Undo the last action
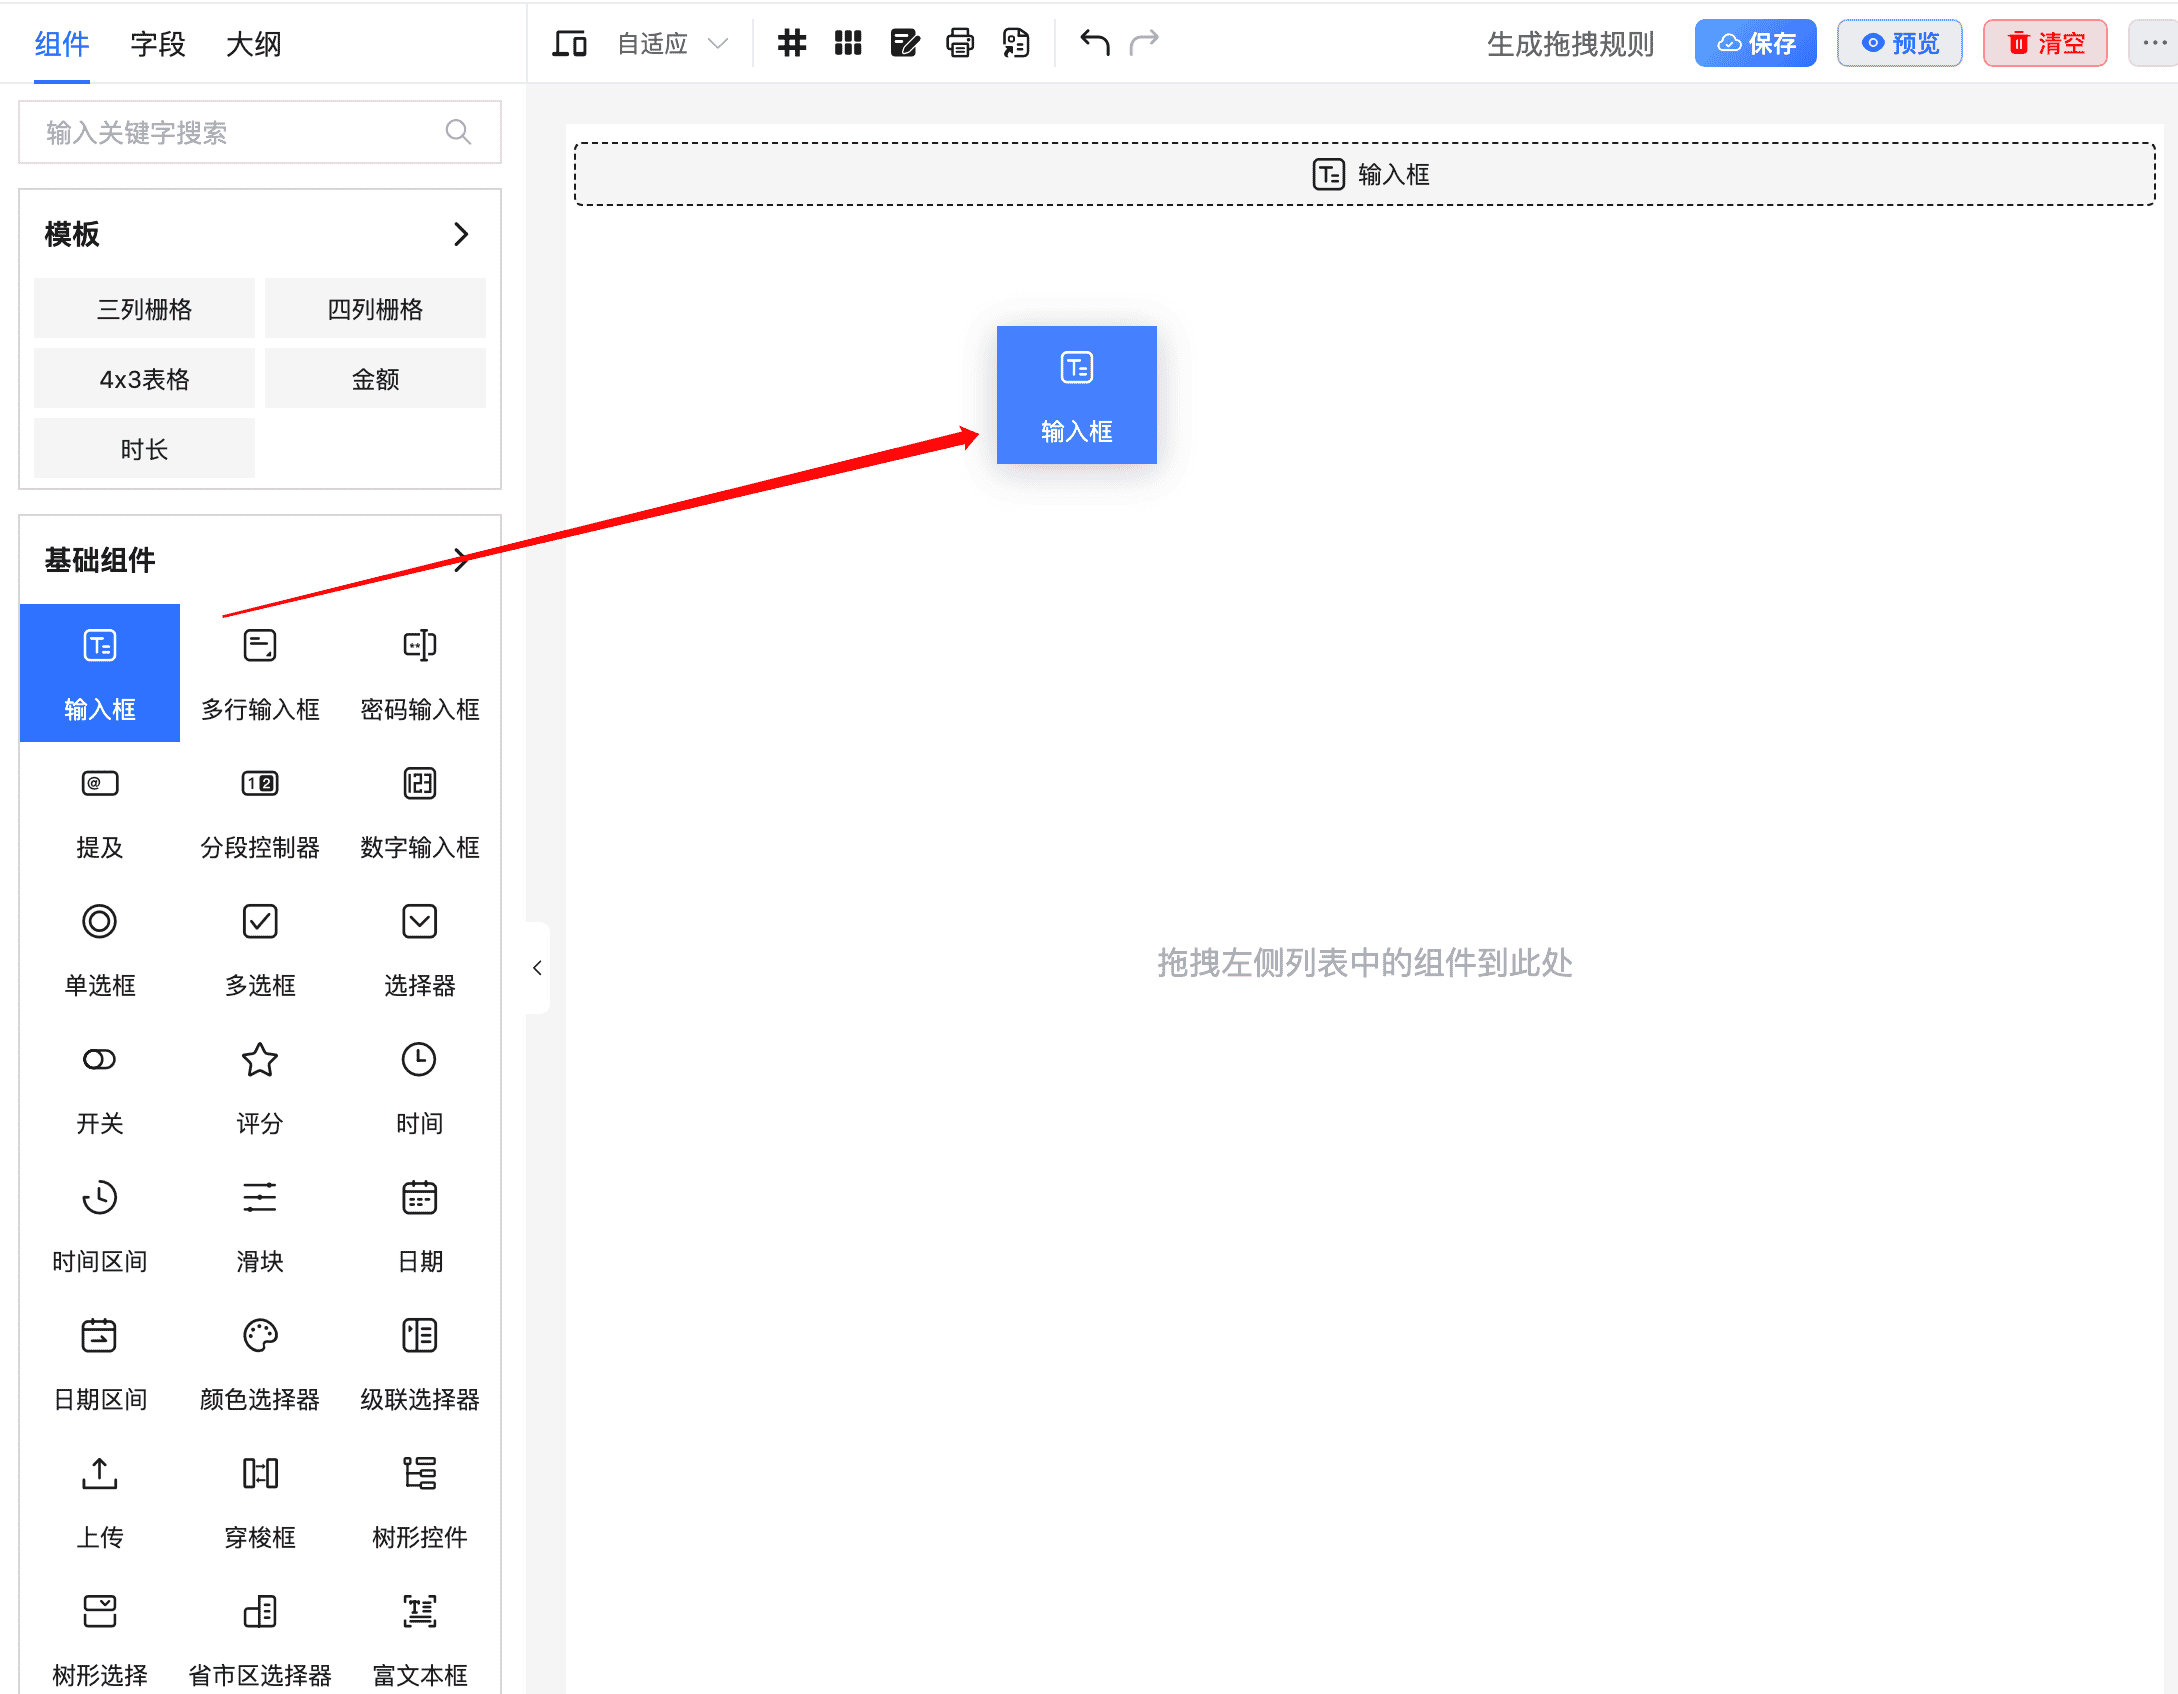 [1095, 42]
